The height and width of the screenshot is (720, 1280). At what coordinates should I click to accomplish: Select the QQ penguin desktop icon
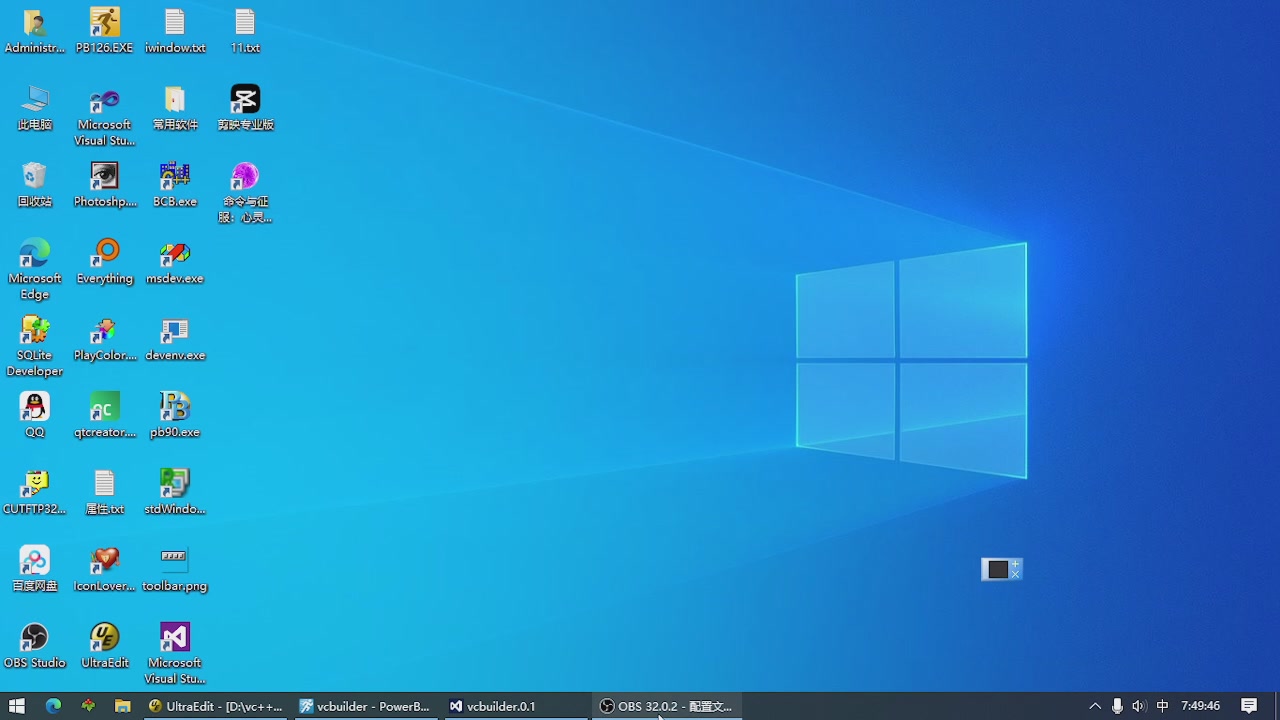click(35, 408)
